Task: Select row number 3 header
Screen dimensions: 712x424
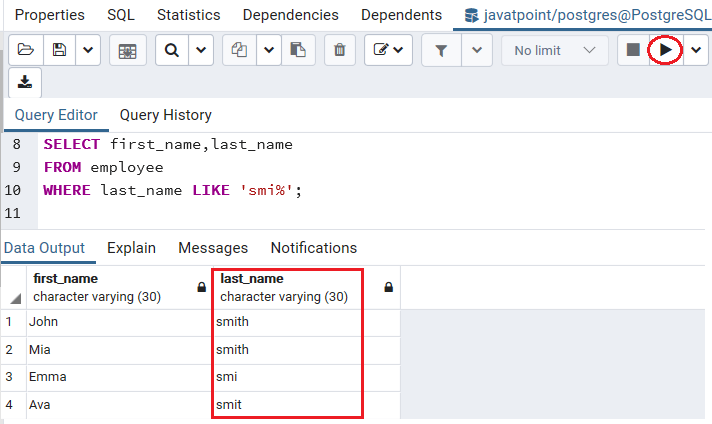Action: 13,377
